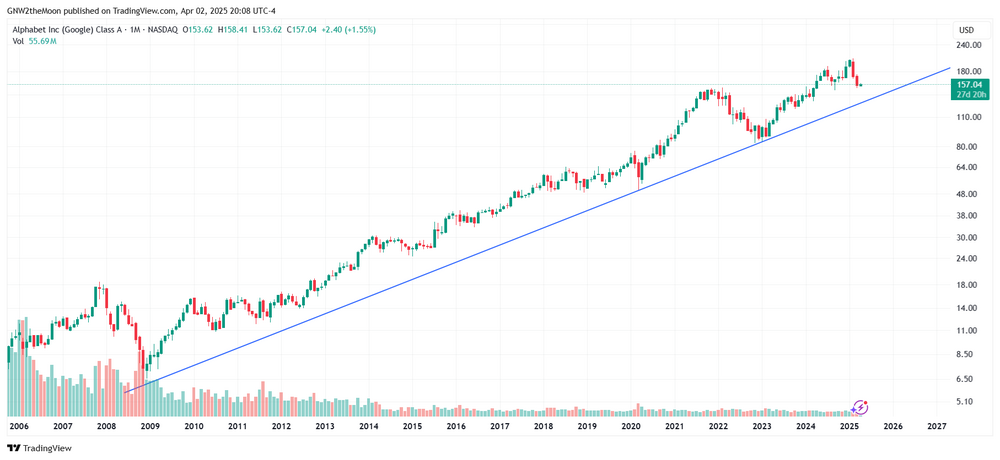Image resolution: width=1000 pixels, height=460 pixels.
Task: Click the 2016 year marker on timeline
Action: pyautogui.click(x=456, y=426)
